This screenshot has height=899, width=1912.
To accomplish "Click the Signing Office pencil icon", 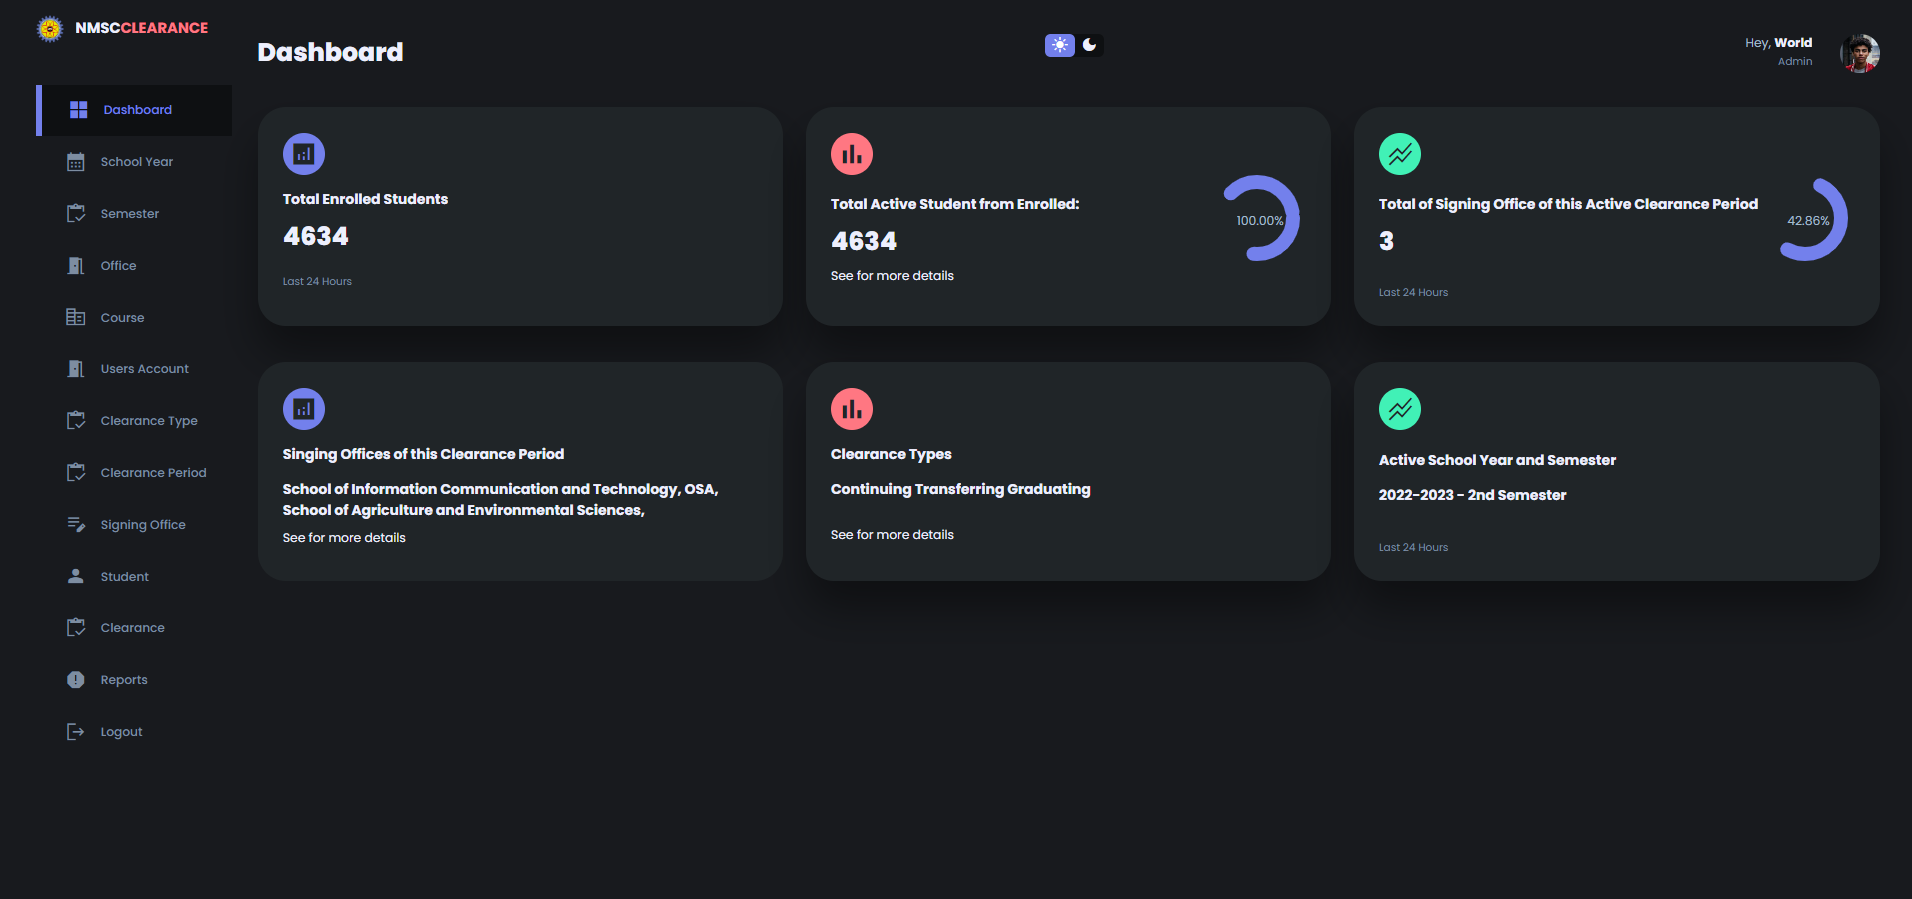I will point(76,524).
